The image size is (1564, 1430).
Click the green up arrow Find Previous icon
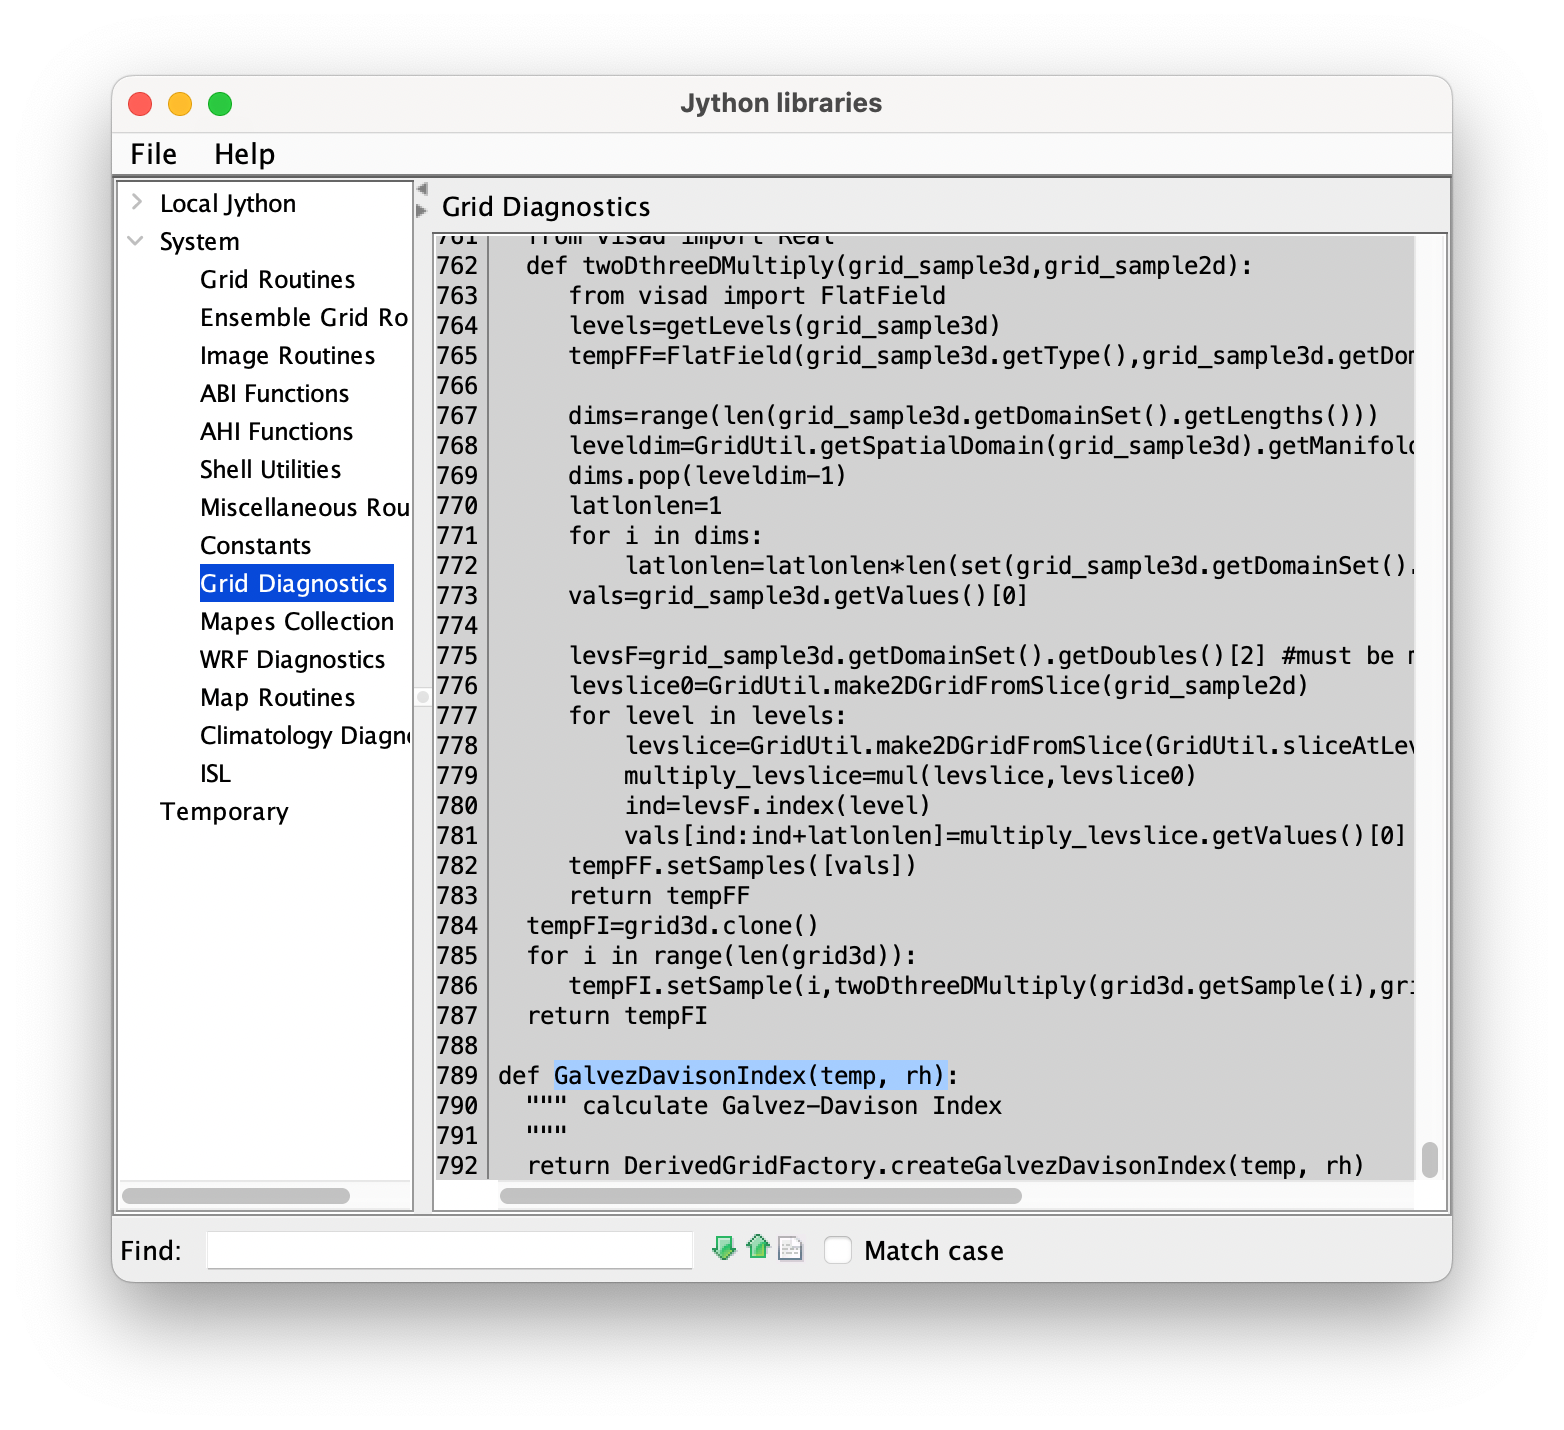(758, 1247)
